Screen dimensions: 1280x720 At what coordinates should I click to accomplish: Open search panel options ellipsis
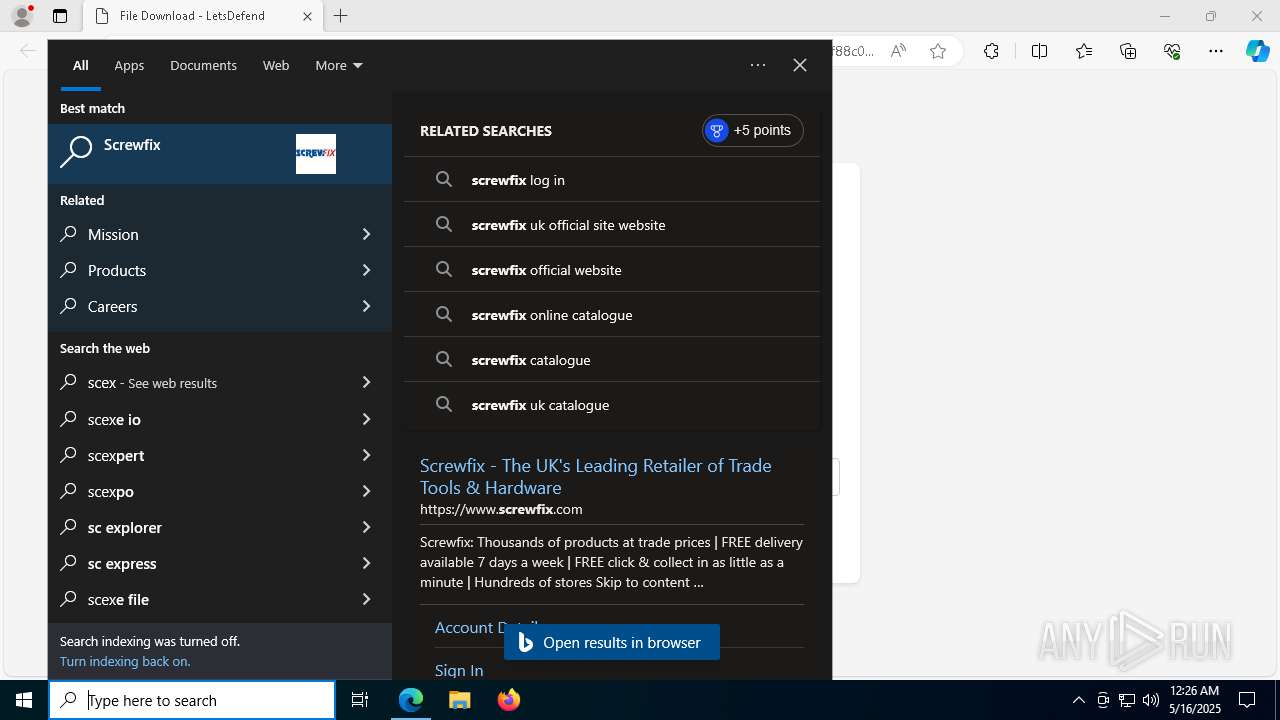(x=758, y=65)
